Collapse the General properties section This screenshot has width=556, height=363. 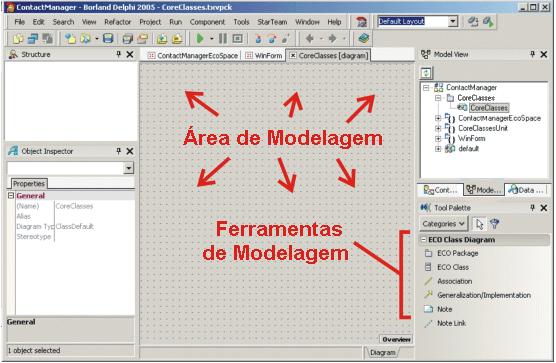pyautogui.click(x=11, y=196)
